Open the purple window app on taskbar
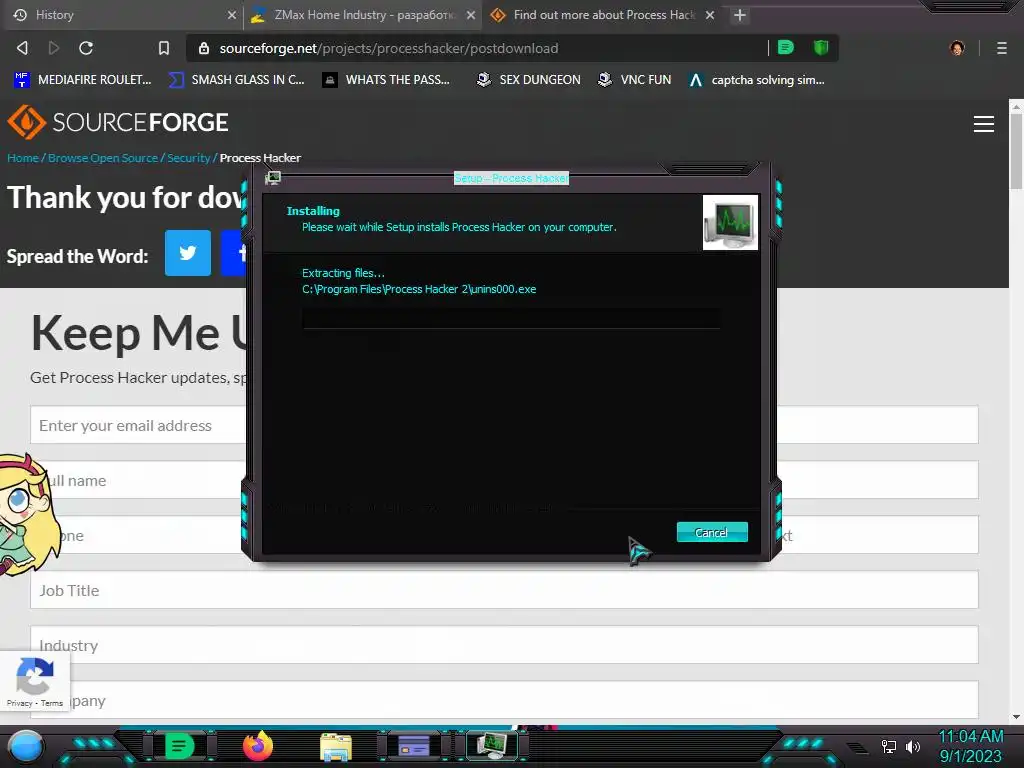The image size is (1024, 768). coord(414,746)
